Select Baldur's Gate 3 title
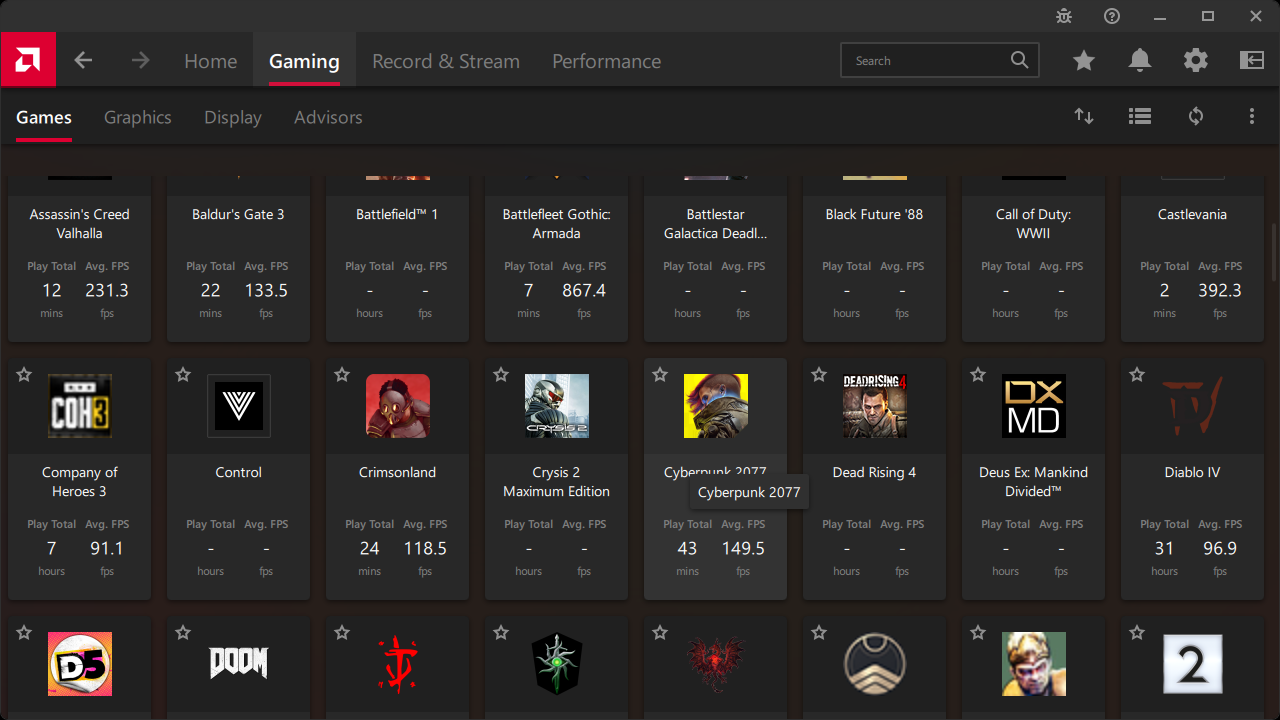The height and width of the screenshot is (720, 1280). click(x=239, y=214)
